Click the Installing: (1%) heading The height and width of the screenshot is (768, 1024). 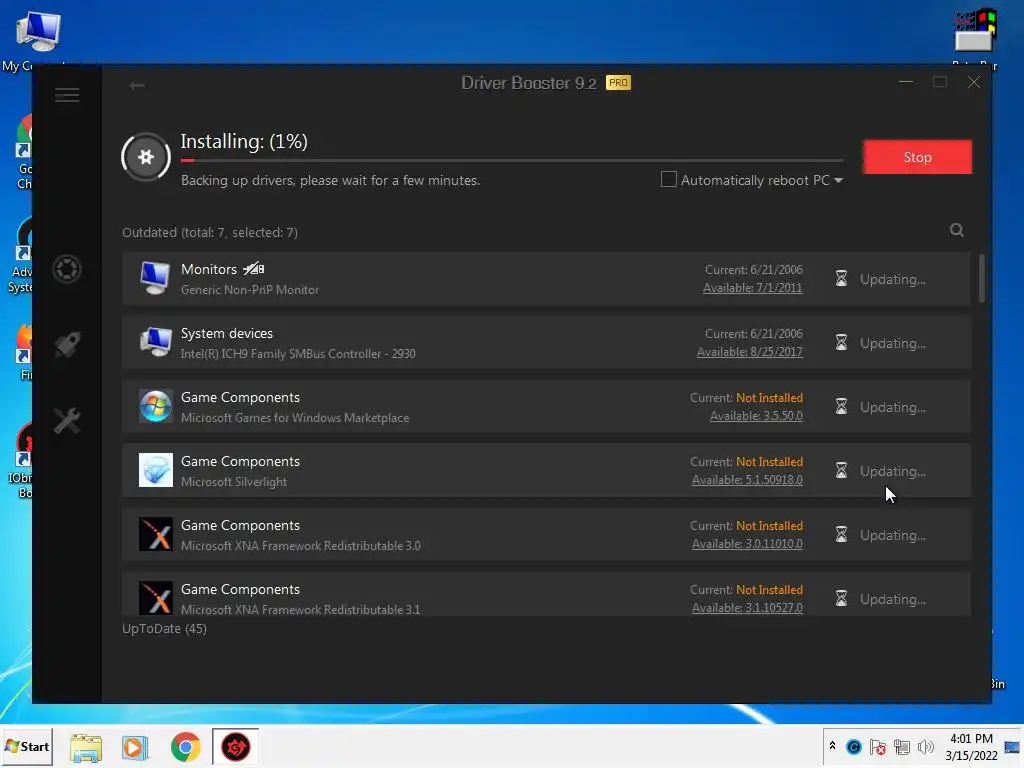click(x=244, y=141)
